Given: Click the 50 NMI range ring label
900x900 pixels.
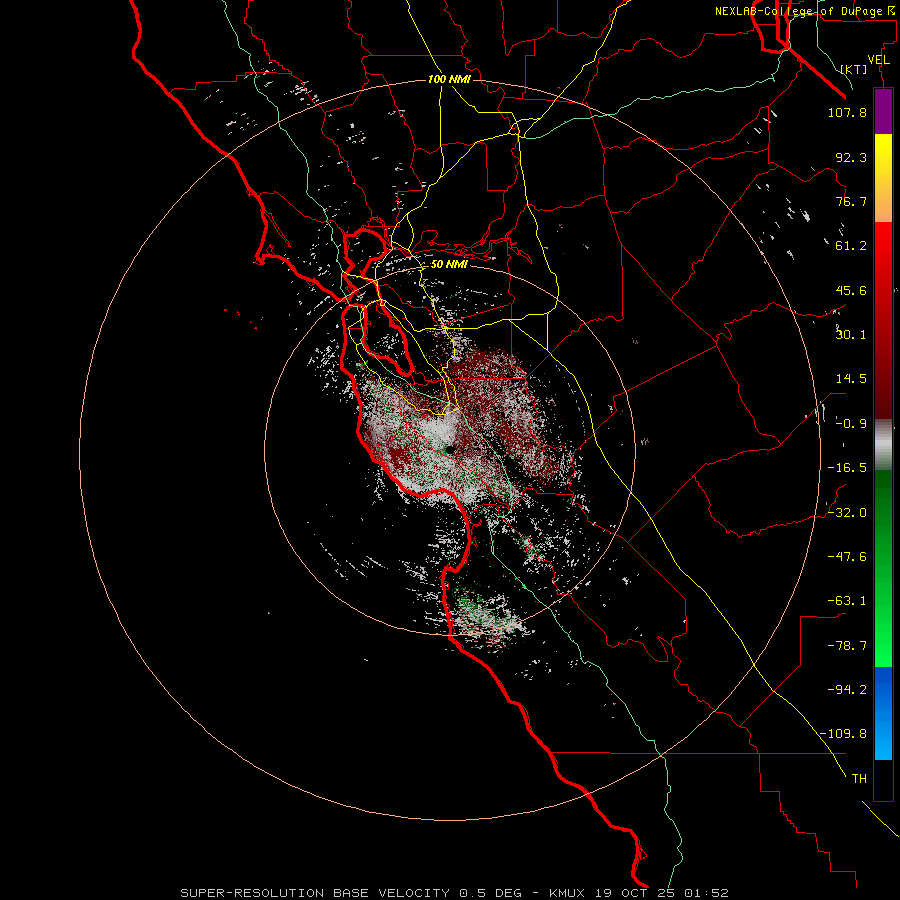Looking at the screenshot, I should coord(449,265).
